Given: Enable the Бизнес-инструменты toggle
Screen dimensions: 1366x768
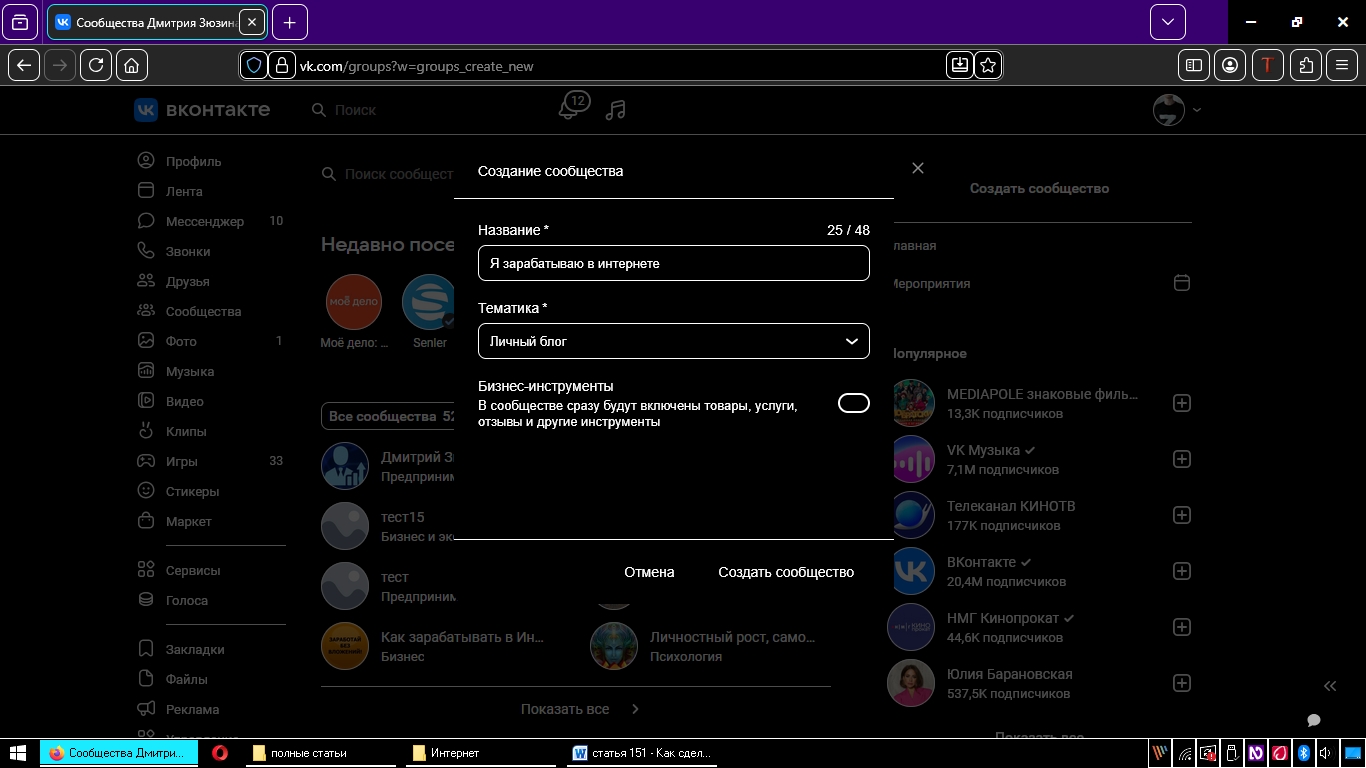Looking at the screenshot, I should pyautogui.click(x=853, y=403).
